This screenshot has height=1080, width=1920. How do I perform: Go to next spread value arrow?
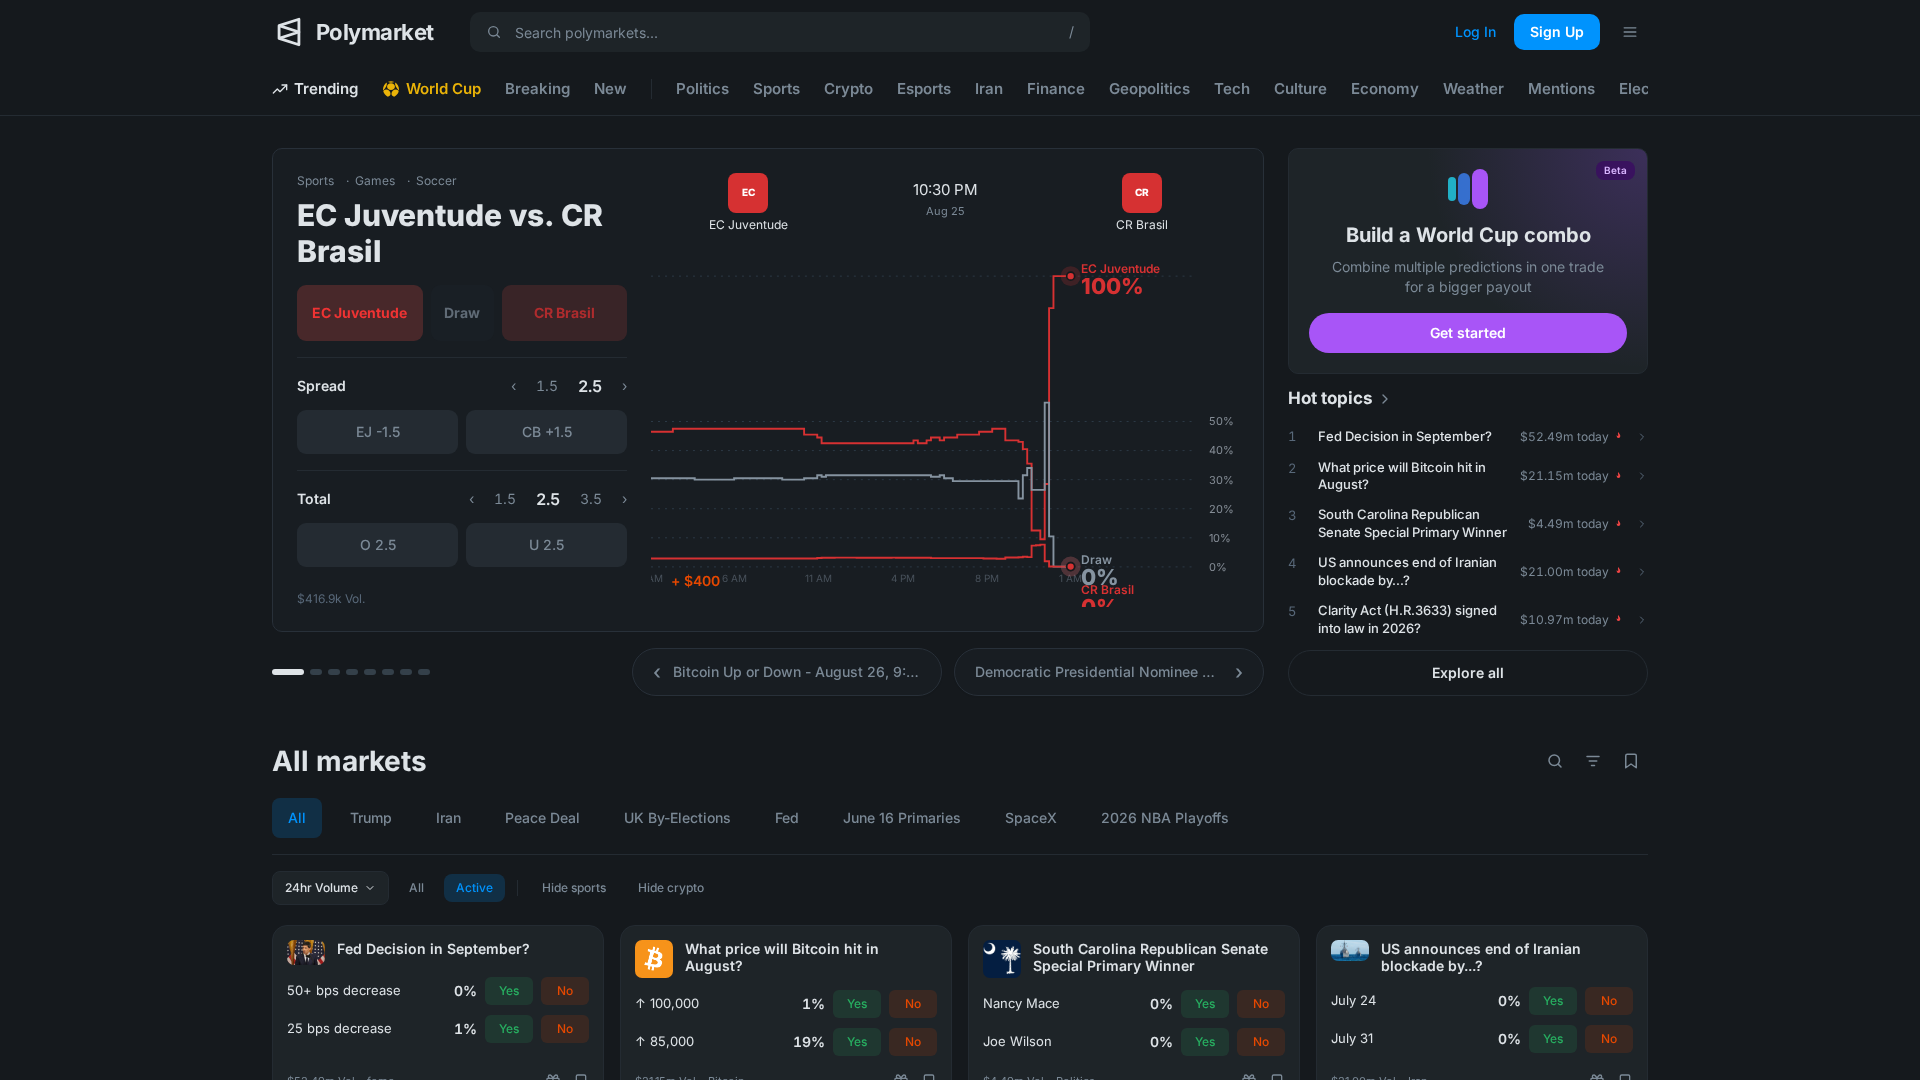point(625,386)
